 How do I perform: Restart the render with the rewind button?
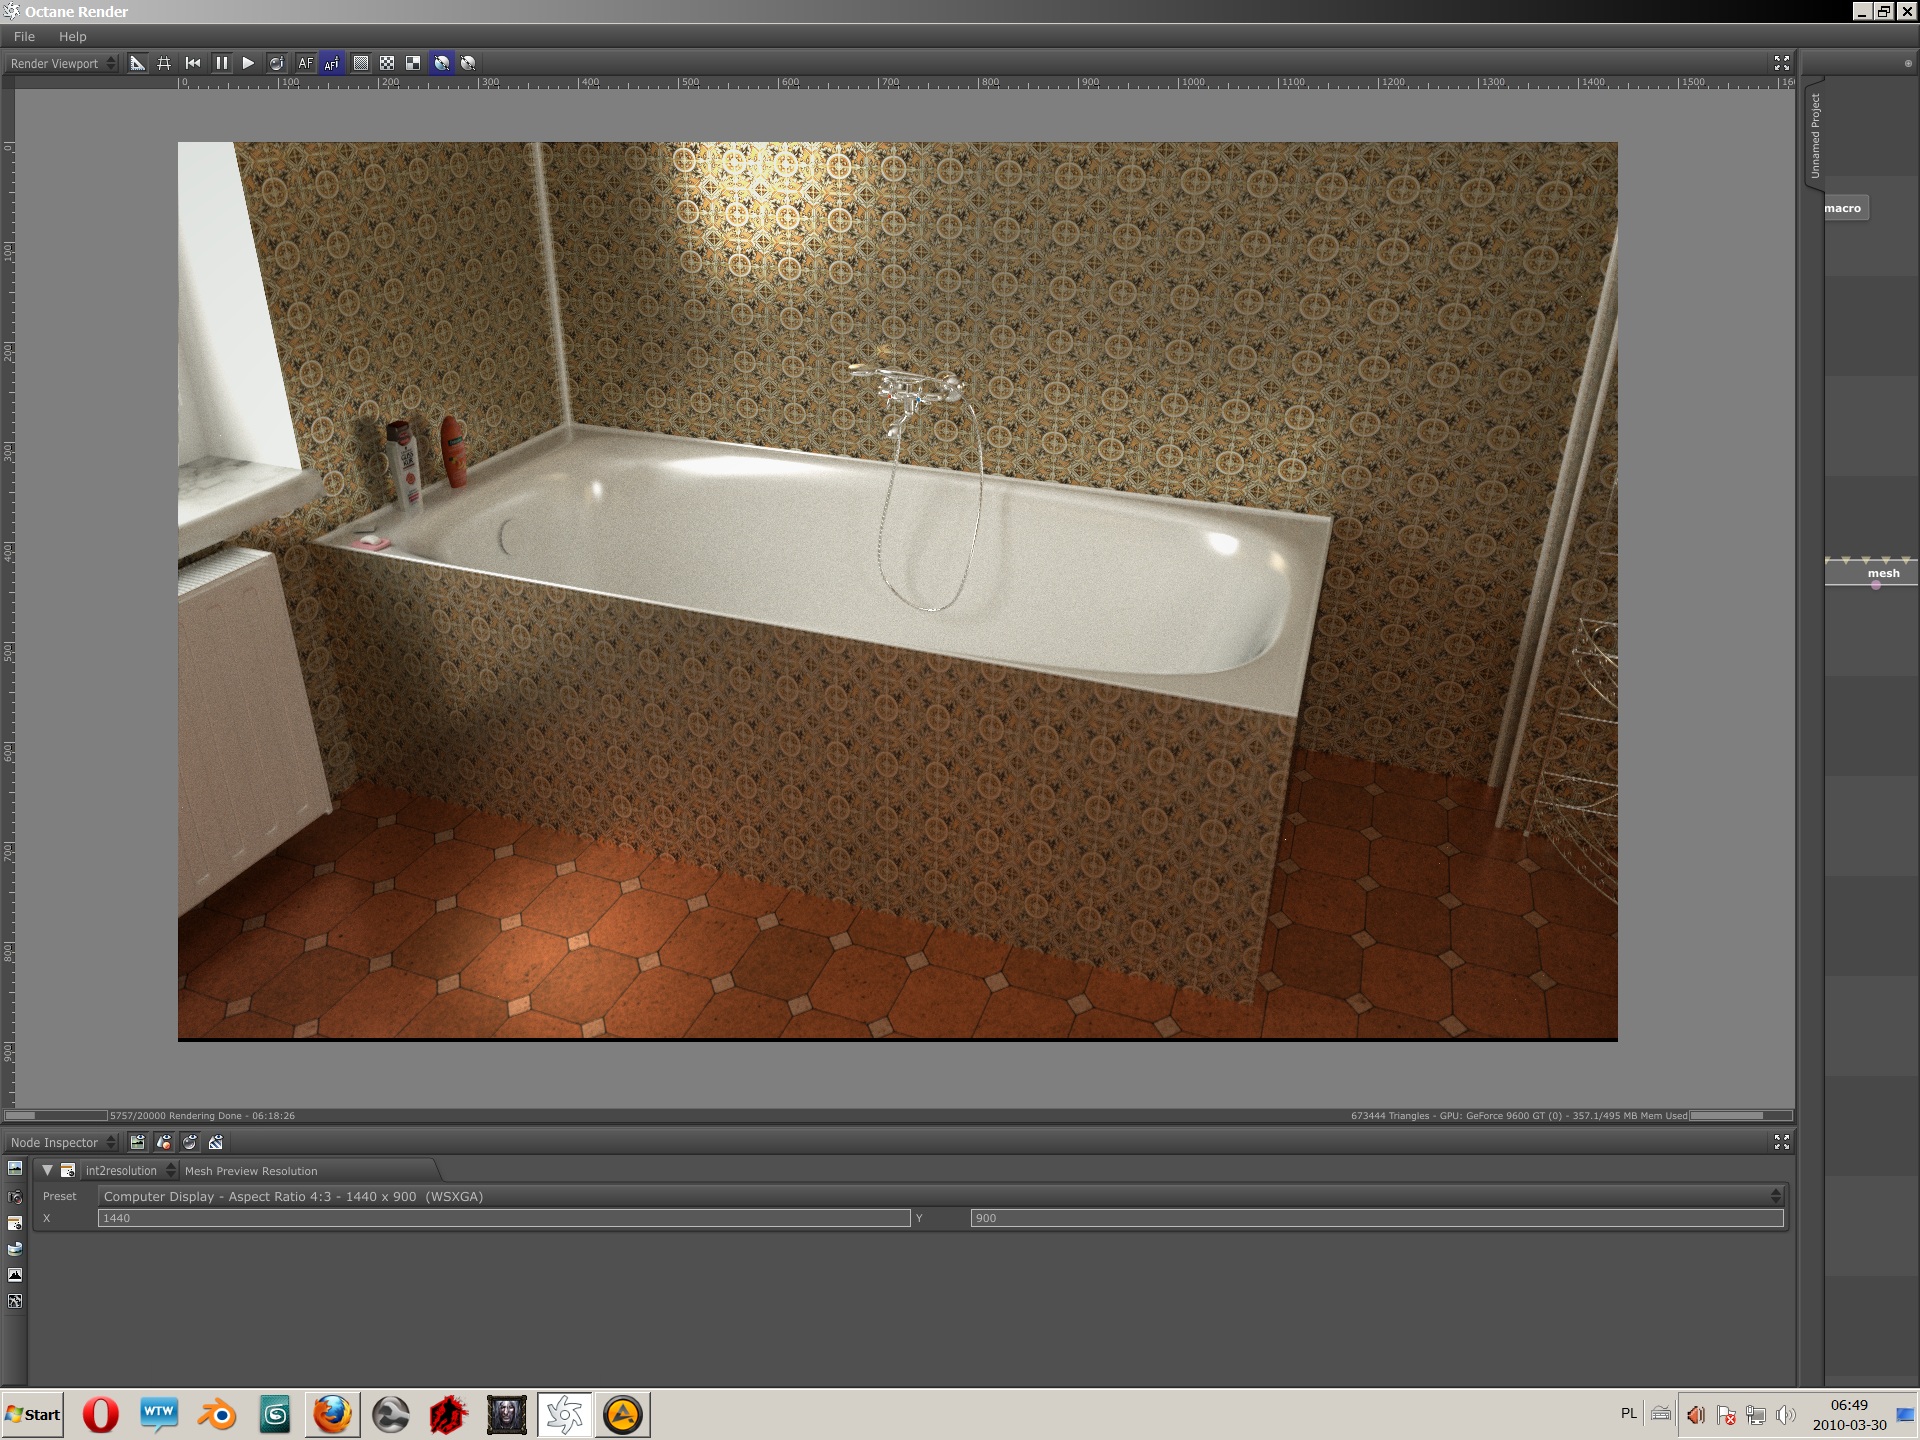(x=193, y=63)
